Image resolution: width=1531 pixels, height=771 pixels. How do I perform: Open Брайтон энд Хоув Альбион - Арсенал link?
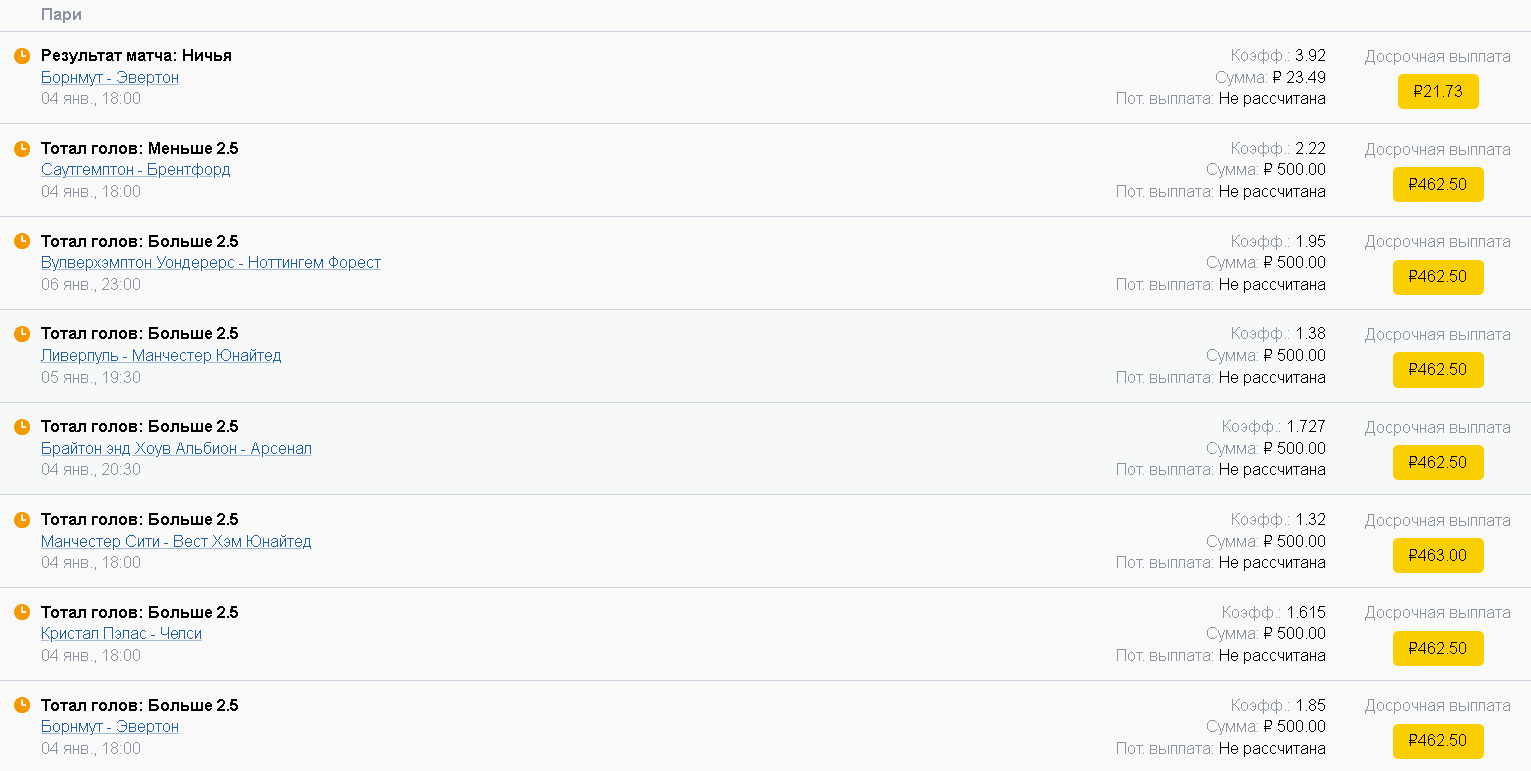(176, 448)
